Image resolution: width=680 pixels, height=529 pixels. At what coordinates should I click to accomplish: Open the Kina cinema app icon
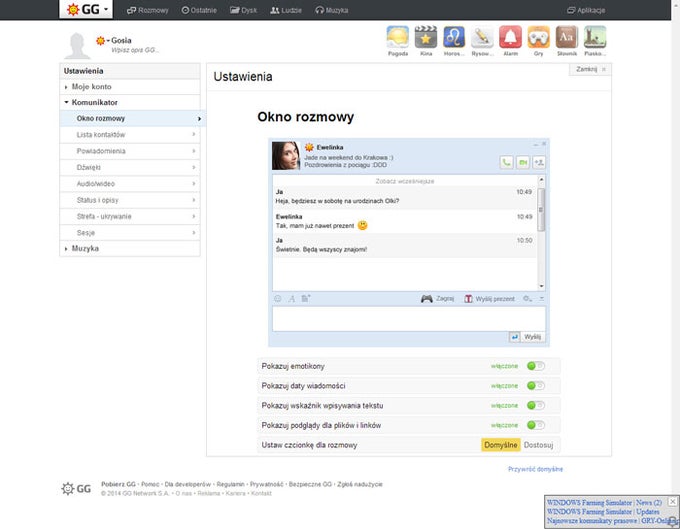[426, 37]
